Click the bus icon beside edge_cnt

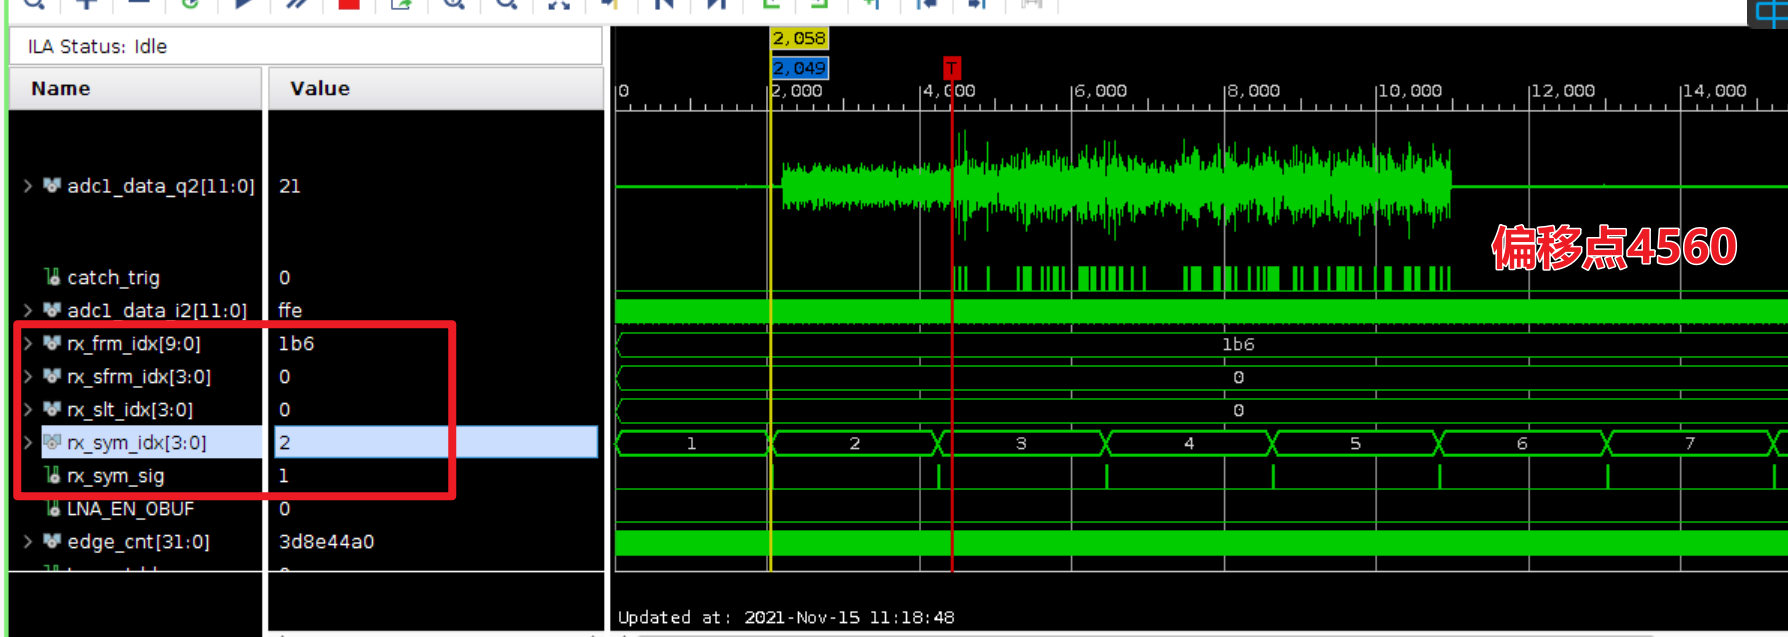pos(52,541)
